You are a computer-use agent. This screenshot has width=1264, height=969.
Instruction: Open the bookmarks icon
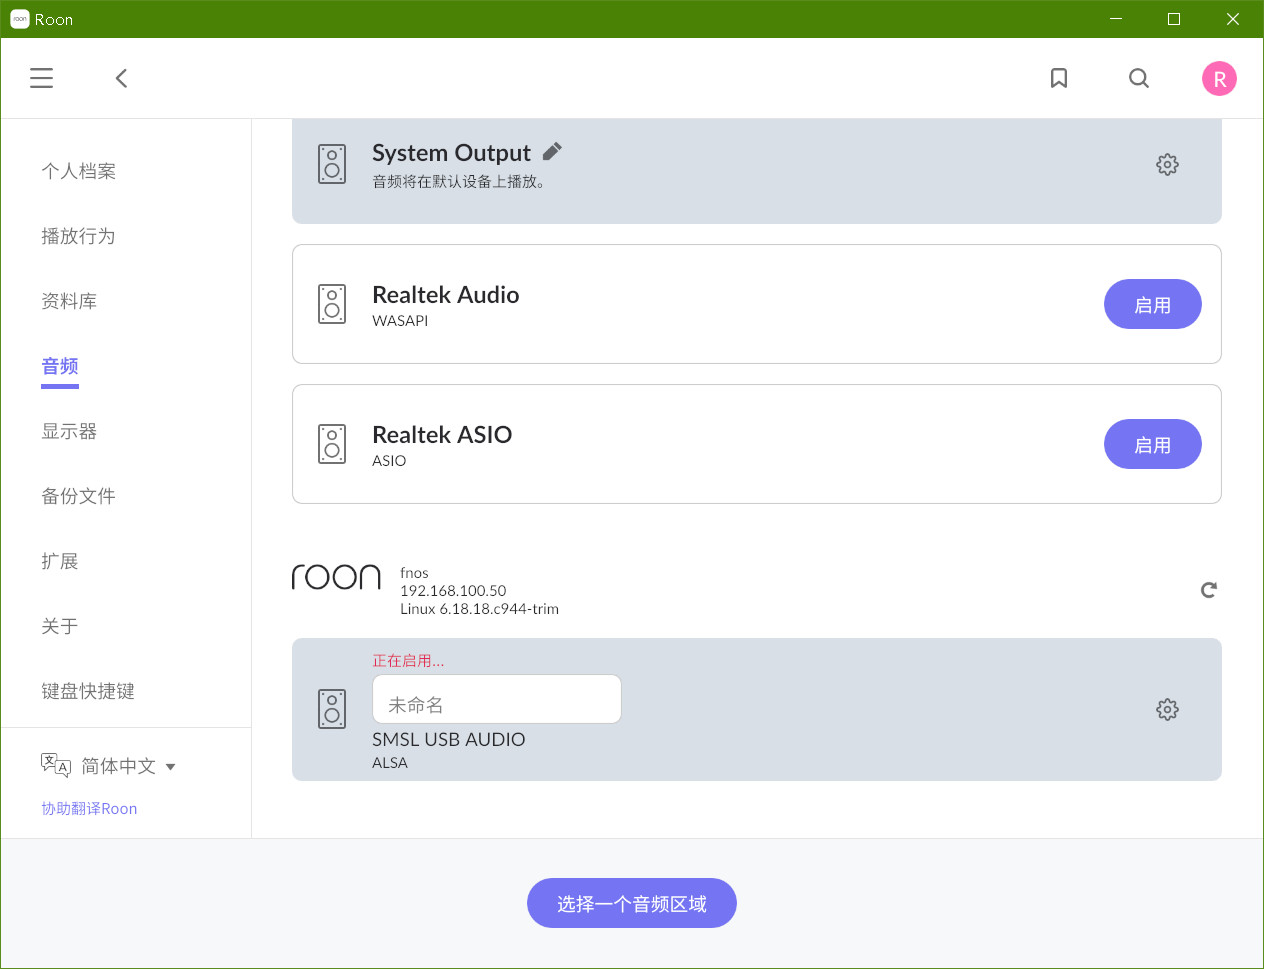1059,78
